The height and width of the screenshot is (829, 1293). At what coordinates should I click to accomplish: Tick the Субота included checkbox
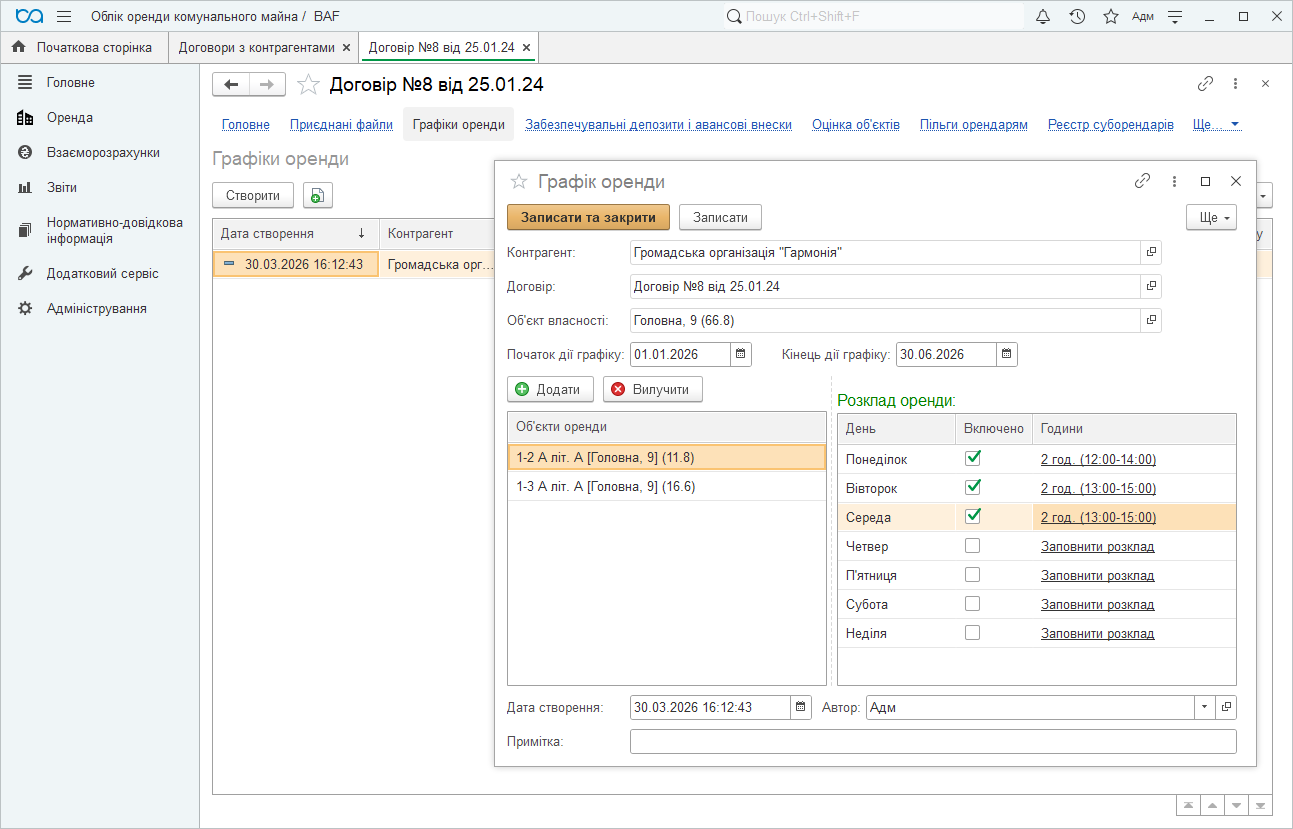coord(972,604)
